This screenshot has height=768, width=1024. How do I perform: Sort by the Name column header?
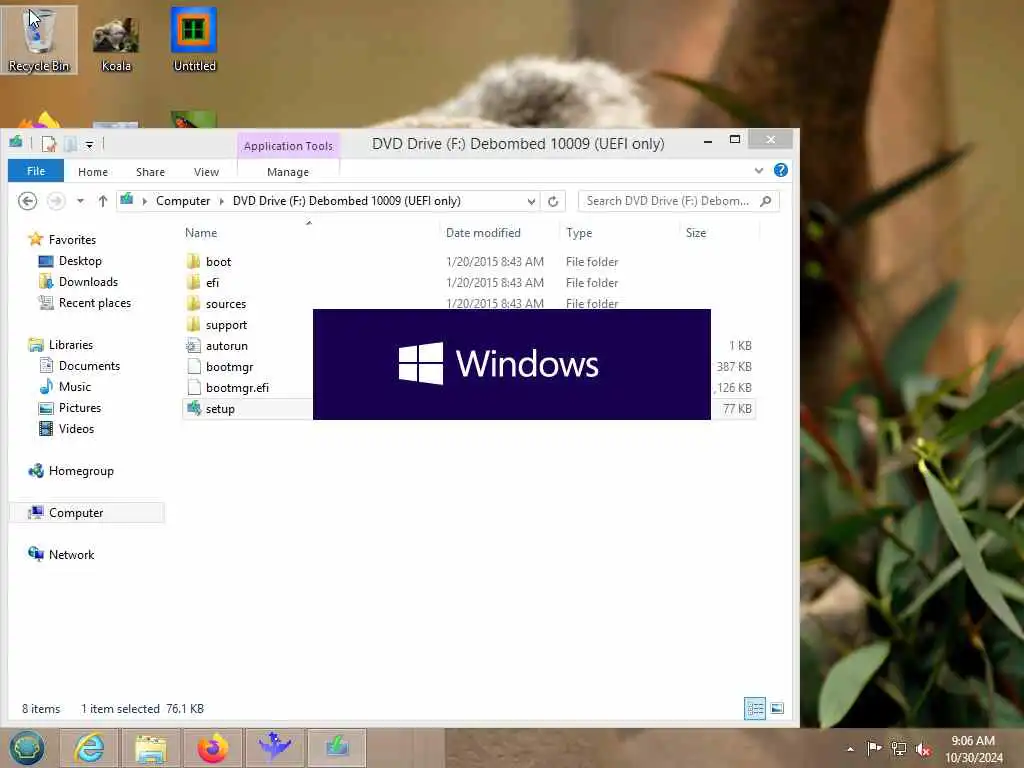(x=200, y=232)
